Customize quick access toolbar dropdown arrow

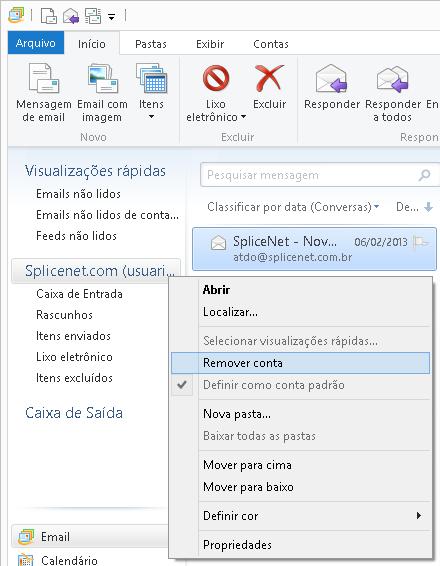(112, 17)
